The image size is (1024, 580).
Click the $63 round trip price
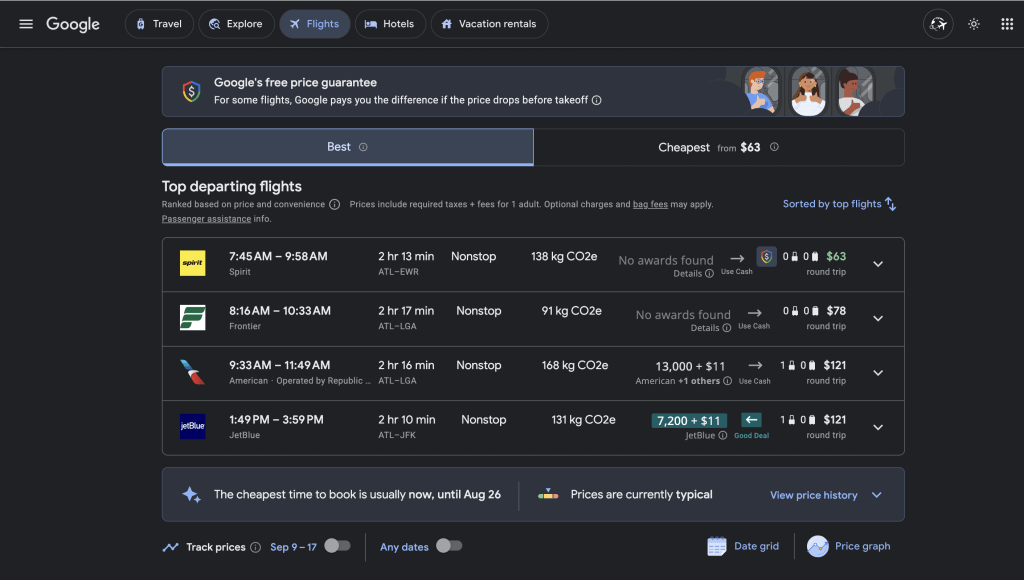836,257
